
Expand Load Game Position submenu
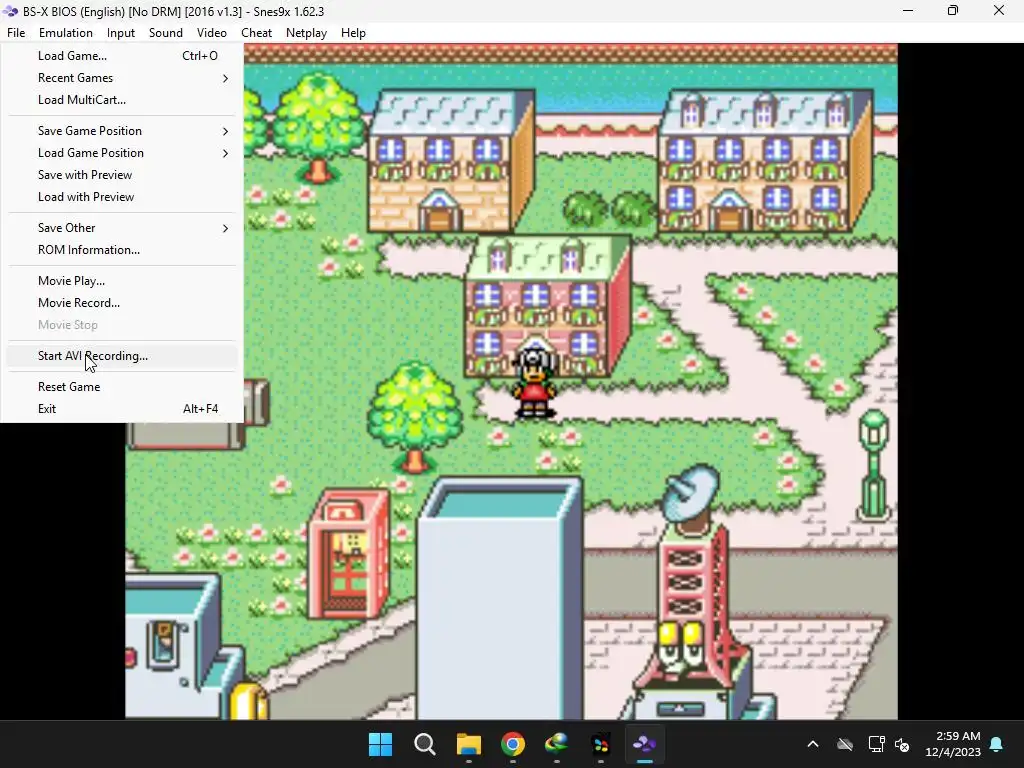pyautogui.click(x=122, y=153)
